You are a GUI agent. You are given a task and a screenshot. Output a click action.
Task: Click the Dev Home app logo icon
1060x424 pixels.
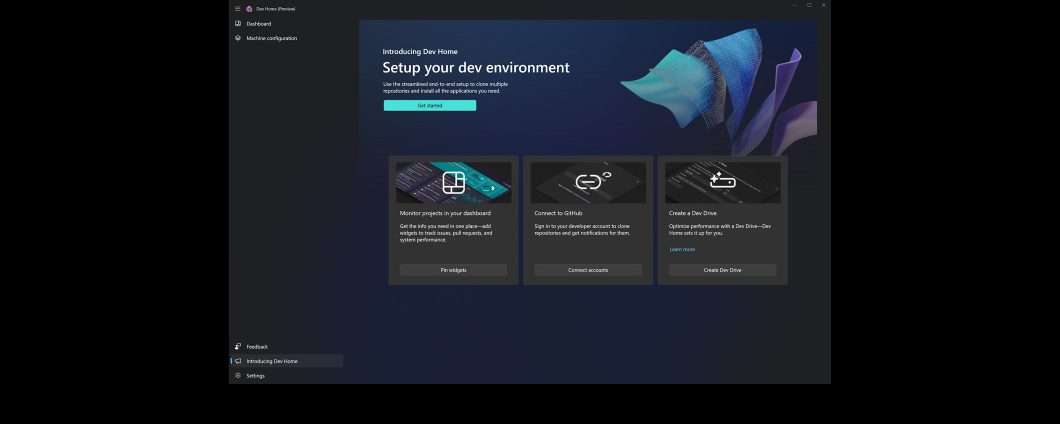249,9
